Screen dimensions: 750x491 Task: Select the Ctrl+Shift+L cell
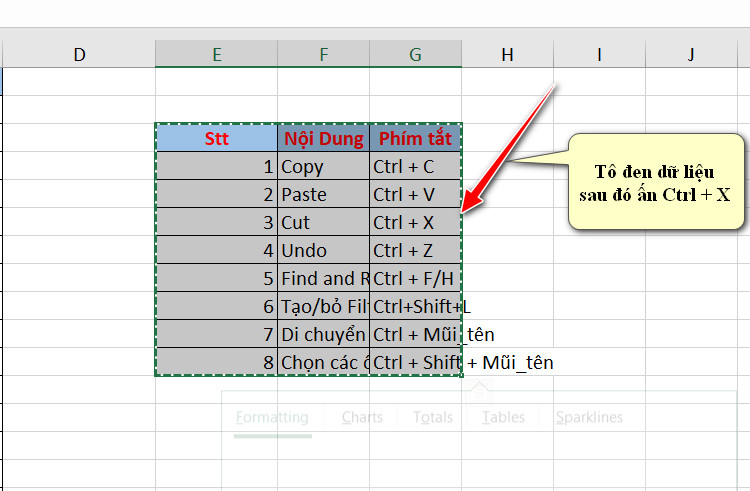click(x=415, y=306)
